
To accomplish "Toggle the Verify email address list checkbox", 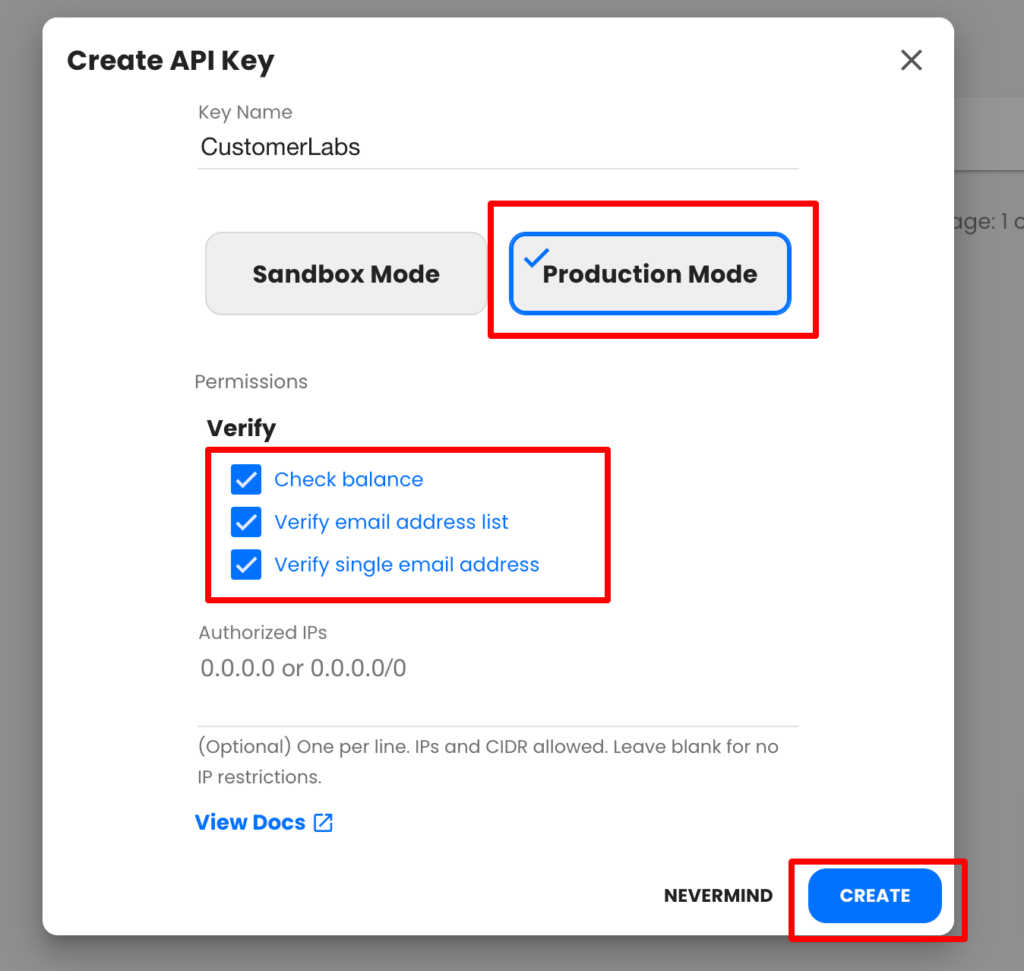I will 246,522.
